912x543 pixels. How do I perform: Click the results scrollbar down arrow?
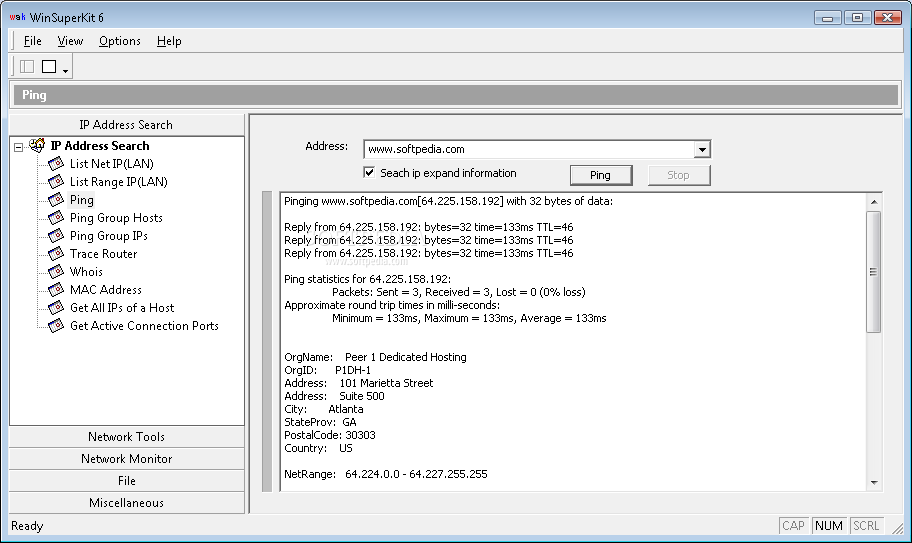[874, 483]
